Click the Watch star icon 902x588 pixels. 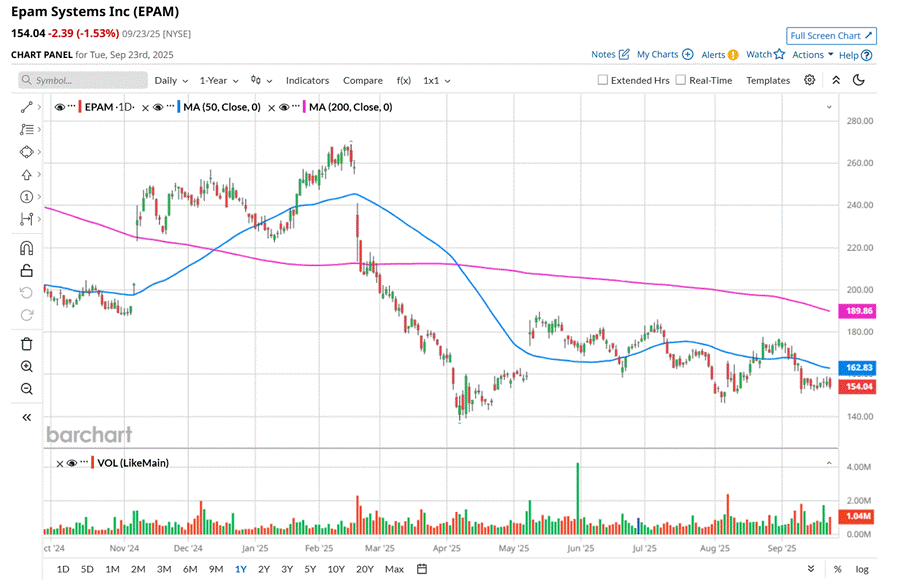point(779,54)
